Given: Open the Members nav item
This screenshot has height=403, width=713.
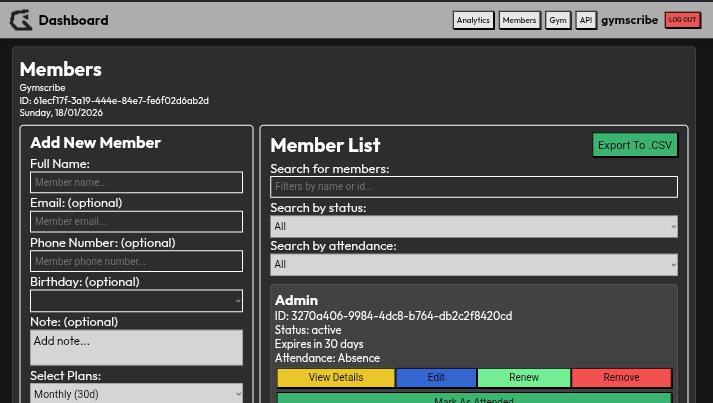Looking at the screenshot, I should 519,20.
